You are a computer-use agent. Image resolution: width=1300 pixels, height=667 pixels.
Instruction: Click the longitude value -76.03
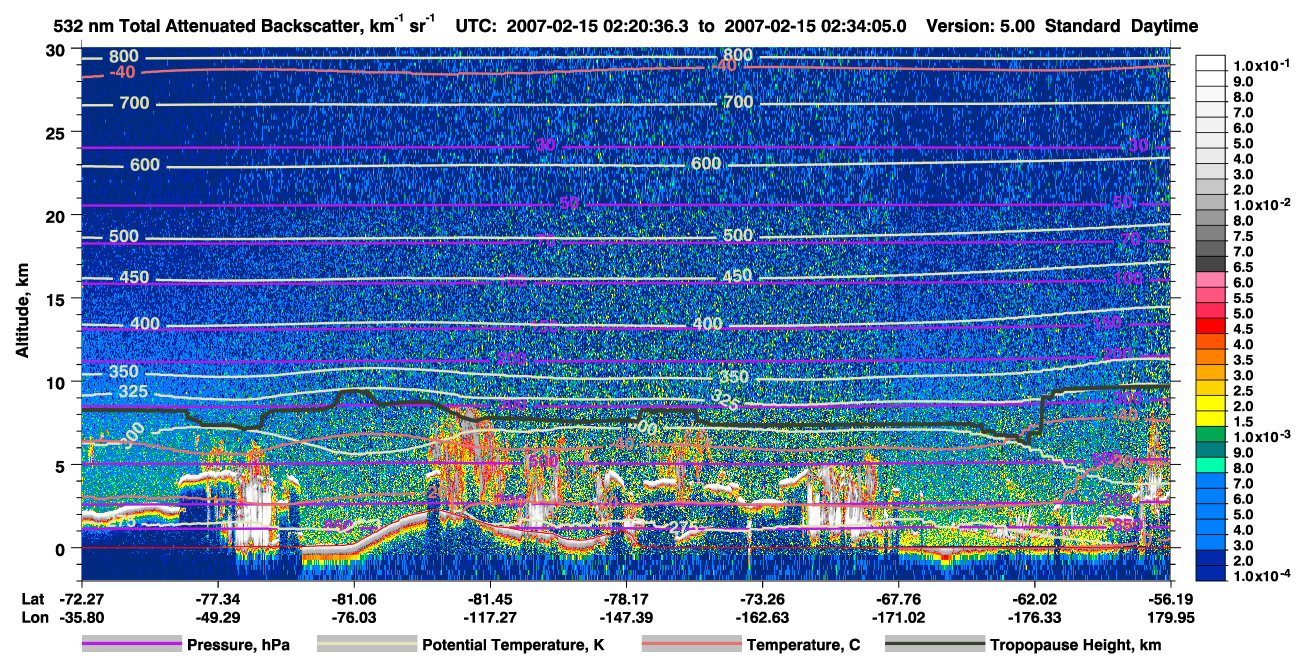pos(353,617)
